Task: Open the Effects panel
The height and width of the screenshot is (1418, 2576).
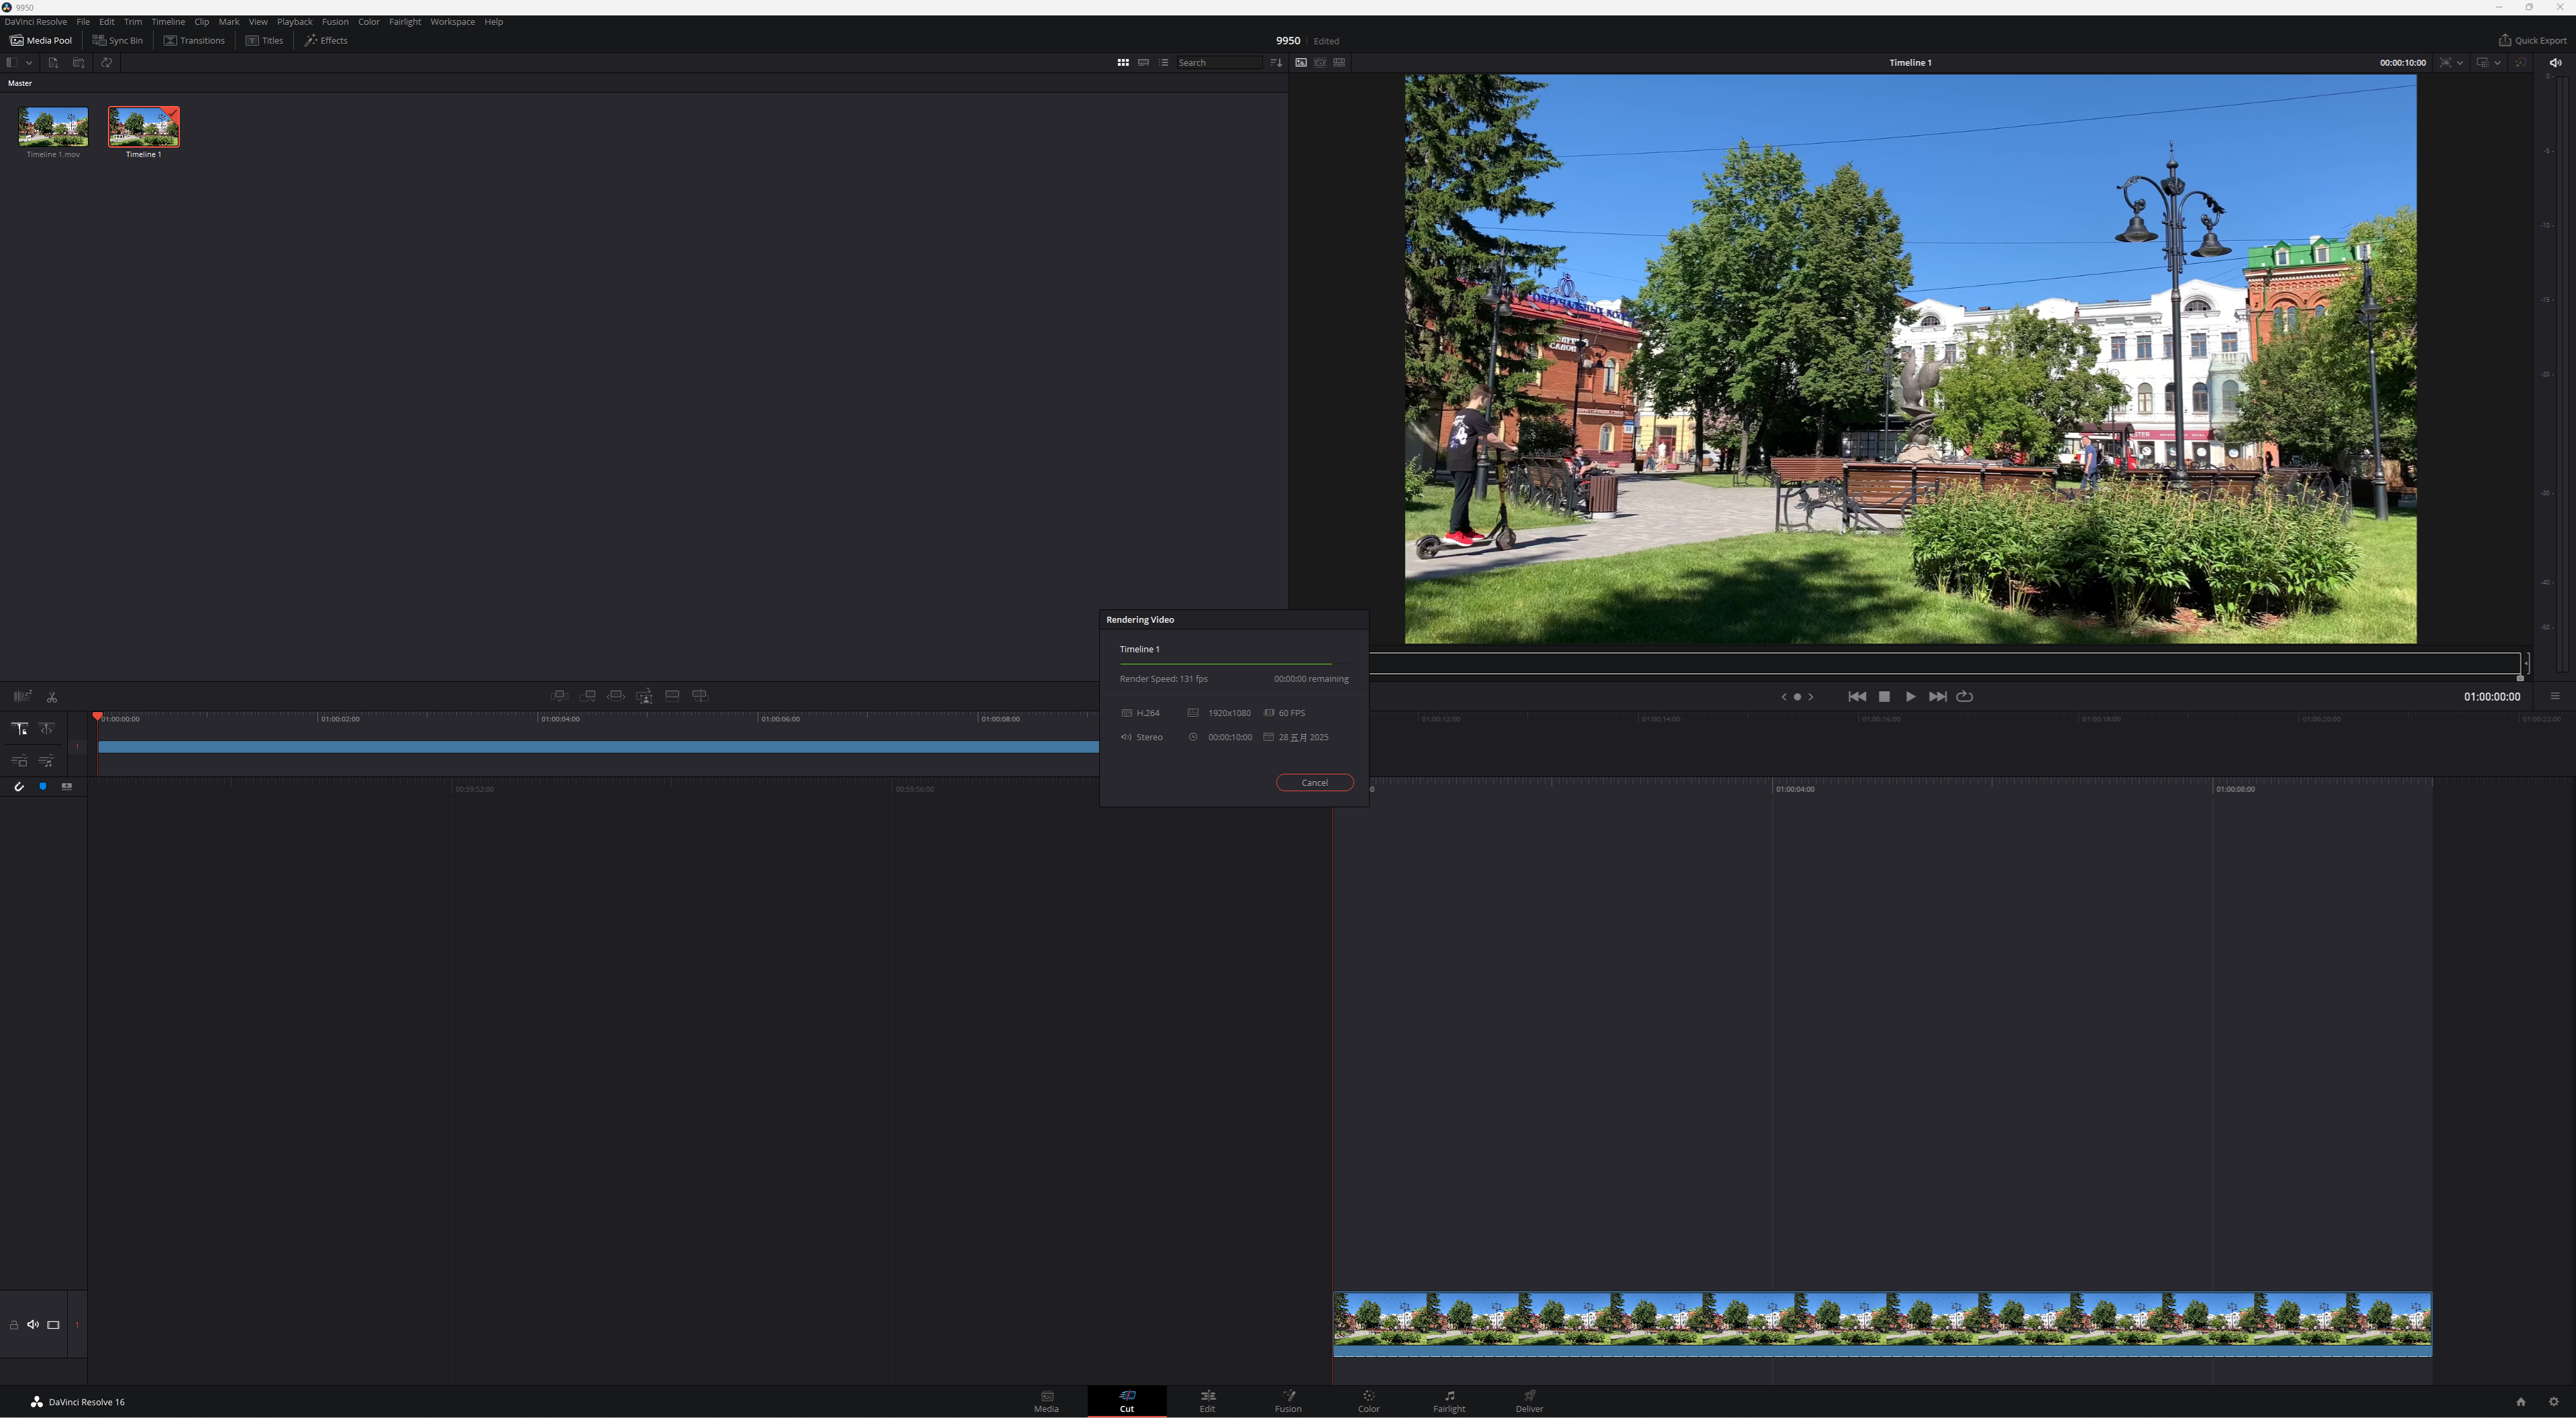Action: pos(326,41)
